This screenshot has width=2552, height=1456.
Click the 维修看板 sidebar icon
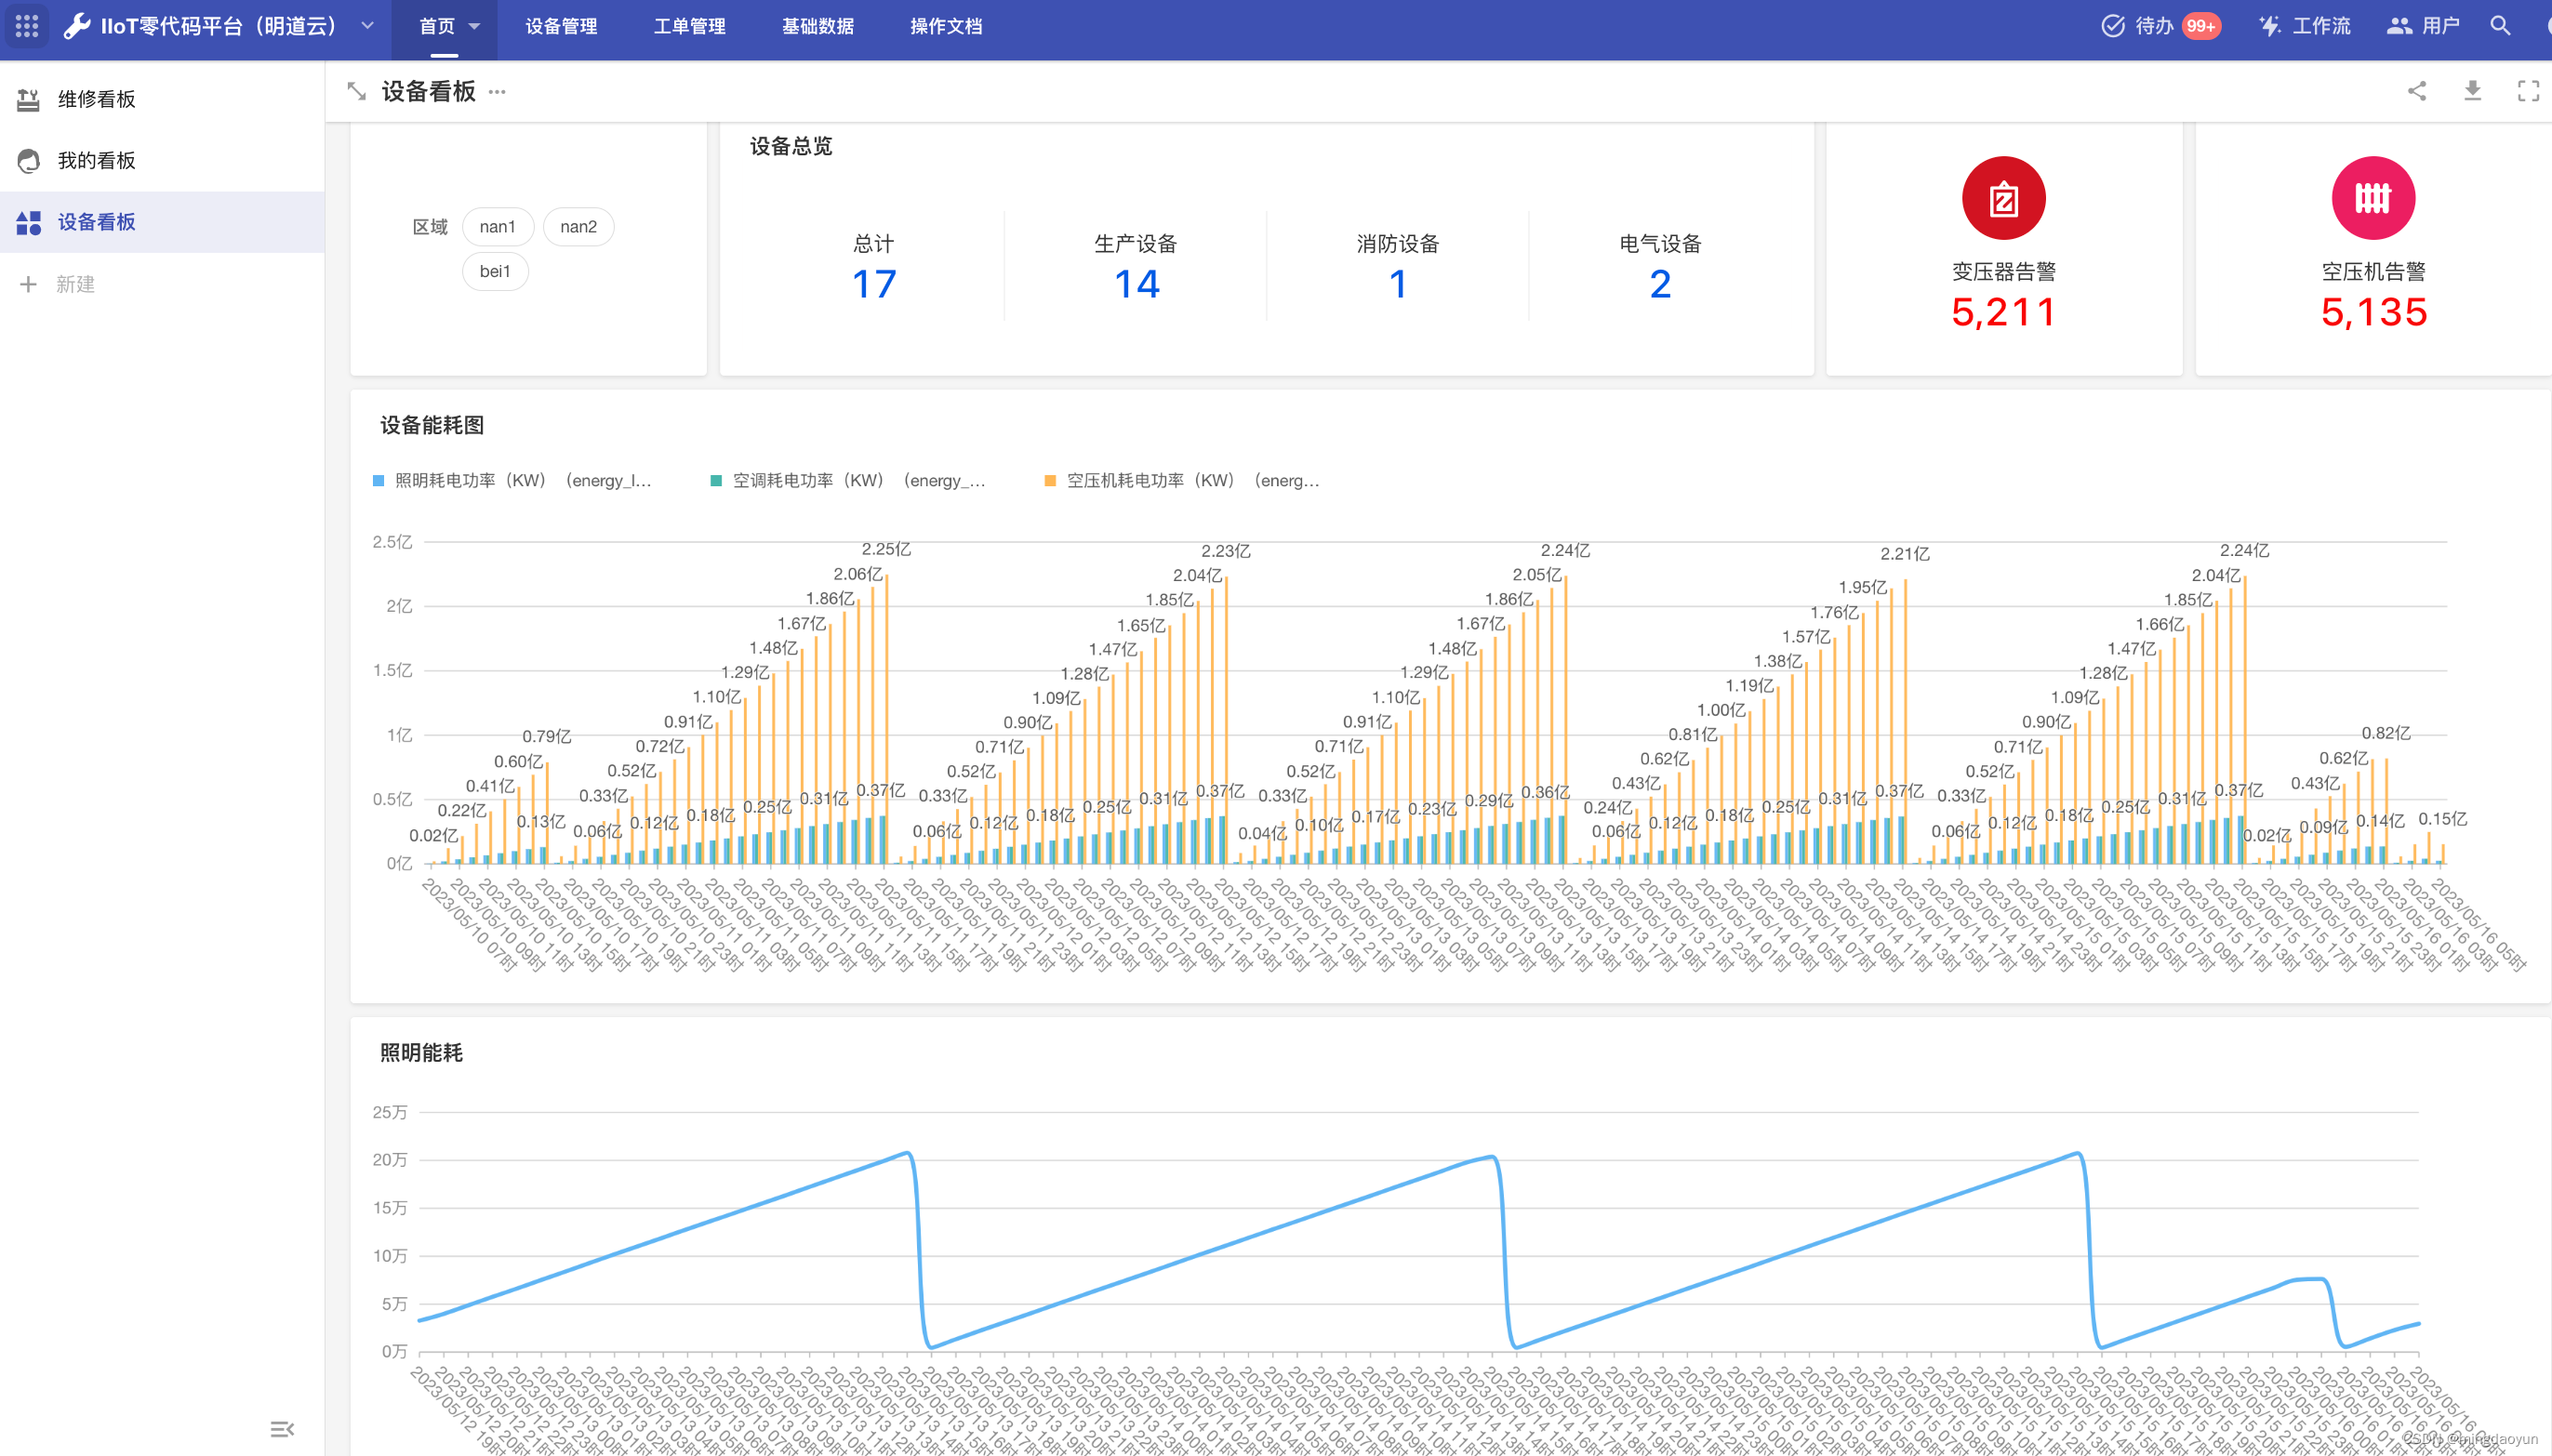point(28,99)
